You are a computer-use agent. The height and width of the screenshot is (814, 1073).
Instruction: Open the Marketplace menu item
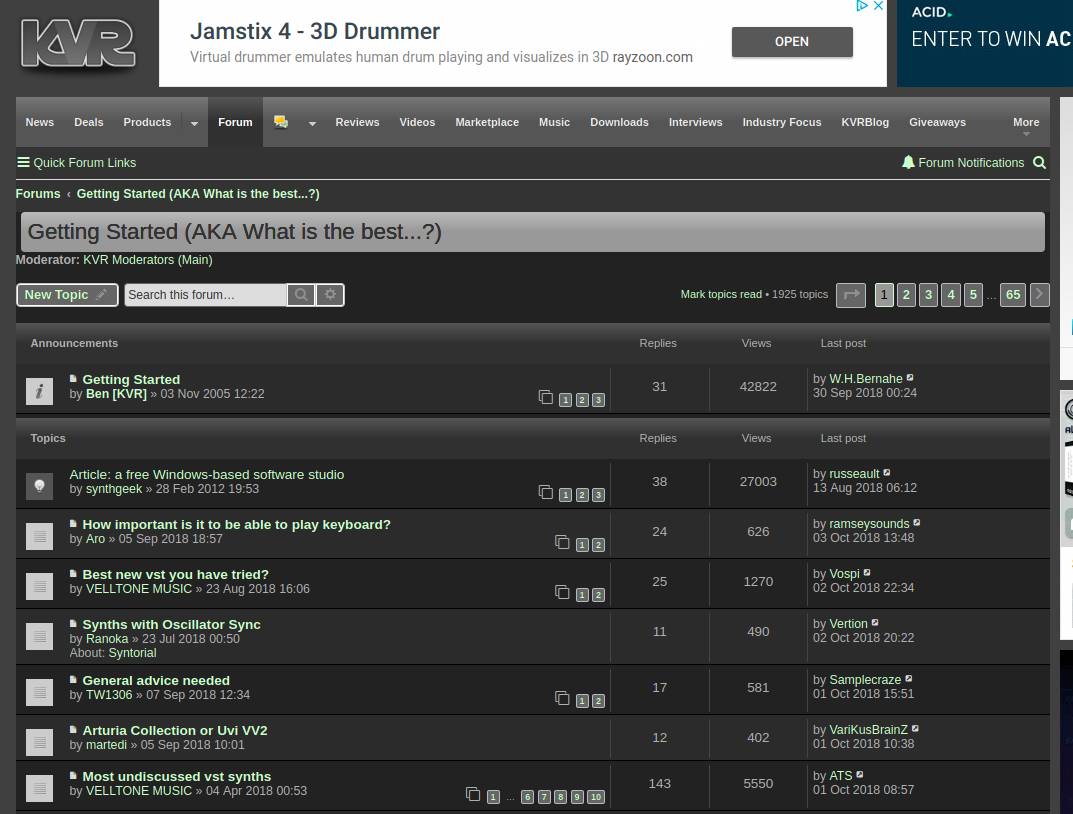(487, 122)
